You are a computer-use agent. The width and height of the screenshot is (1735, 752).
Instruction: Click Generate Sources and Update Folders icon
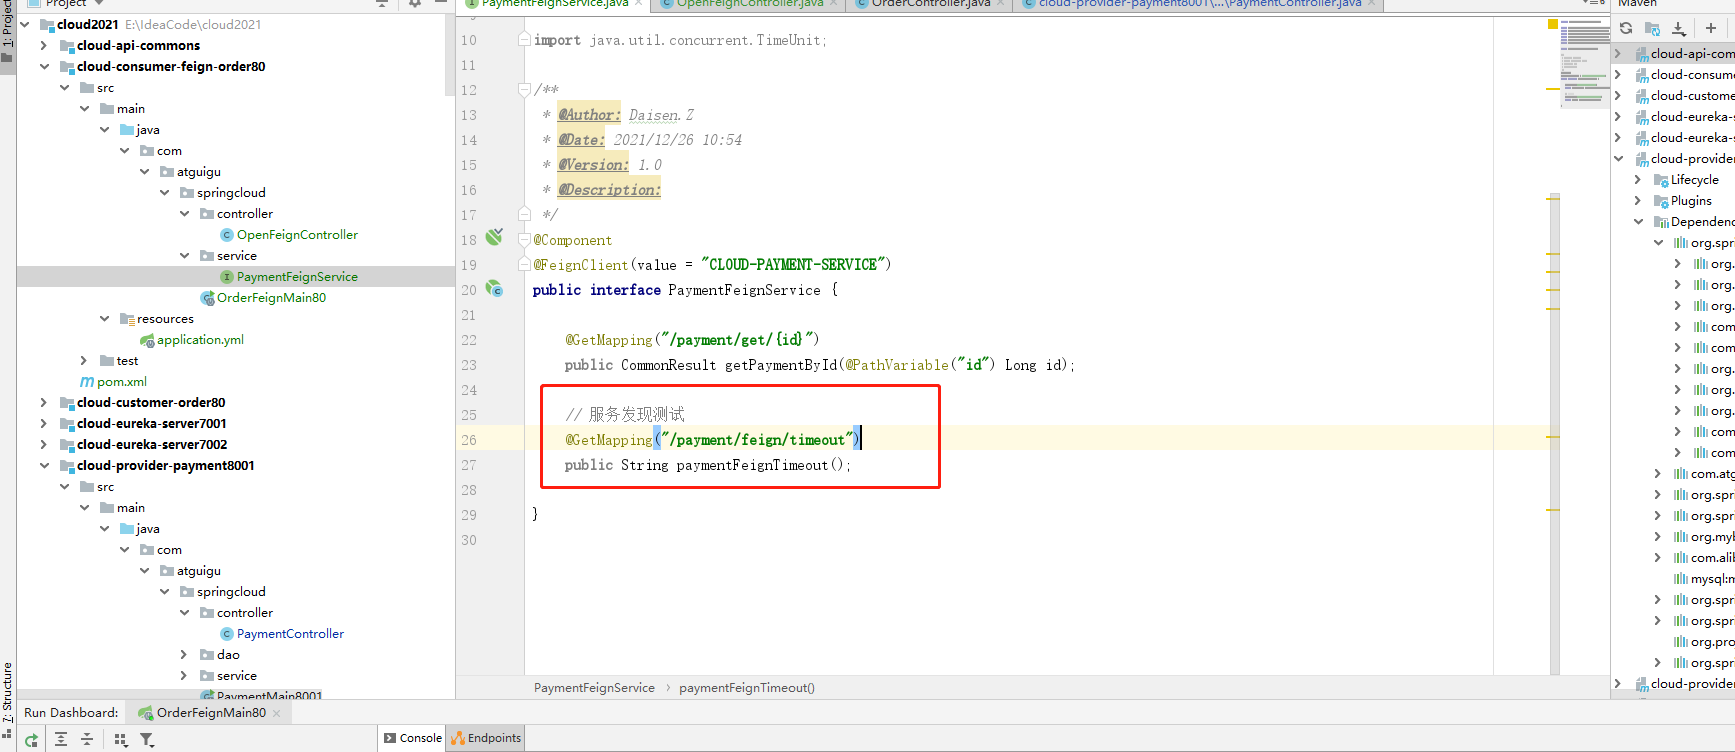click(1652, 28)
